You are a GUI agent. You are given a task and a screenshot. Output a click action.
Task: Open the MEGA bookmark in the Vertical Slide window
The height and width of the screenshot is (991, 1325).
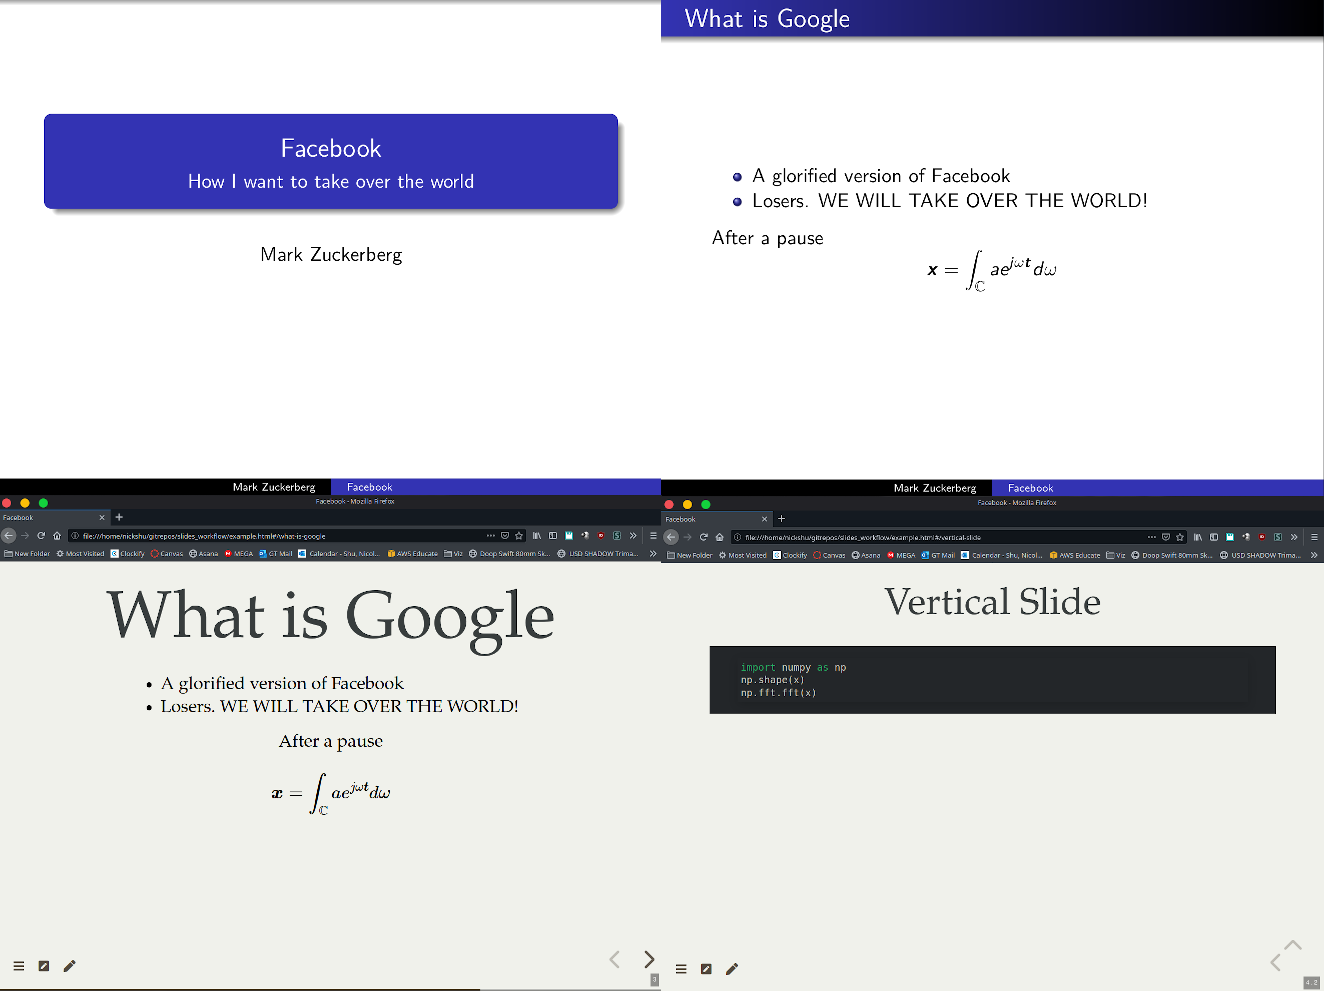click(901, 555)
